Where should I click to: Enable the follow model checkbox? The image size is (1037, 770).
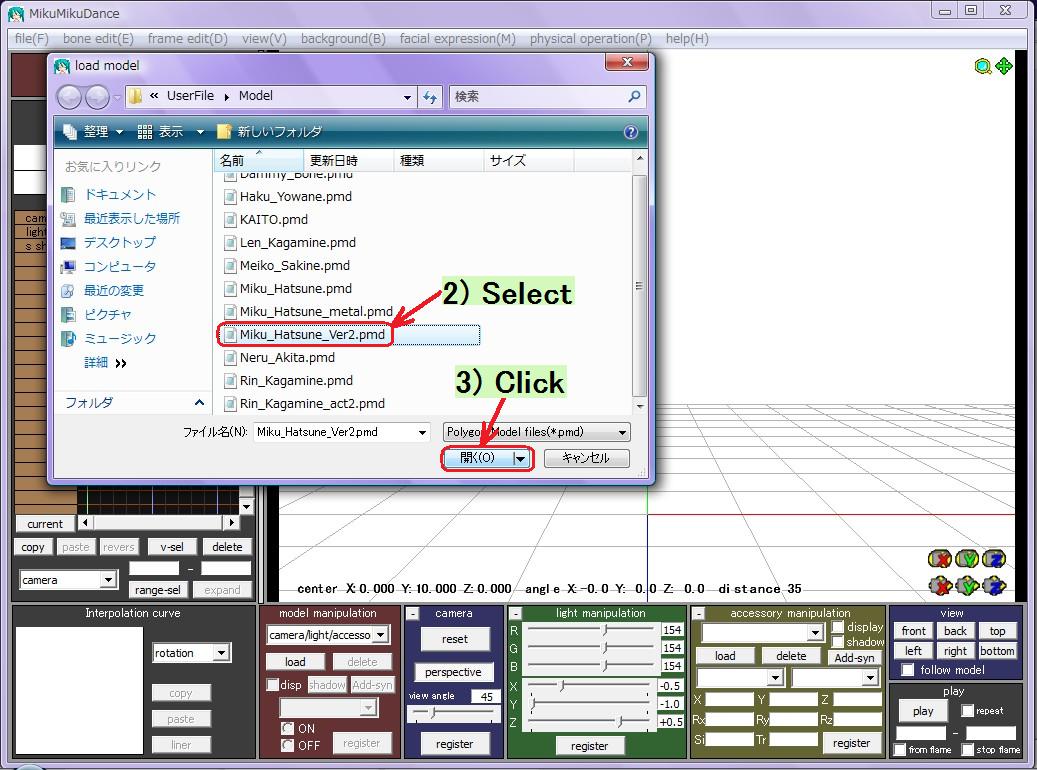[909, 670]
